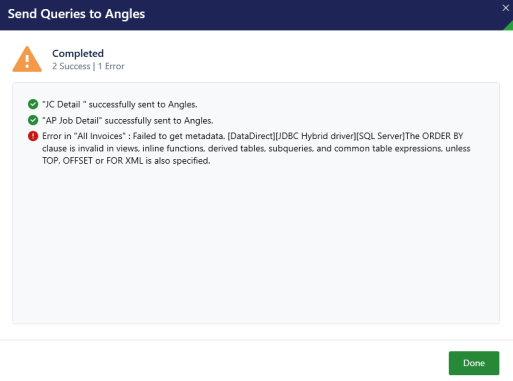
Task: Click the Done button
Action: (474, 363)
